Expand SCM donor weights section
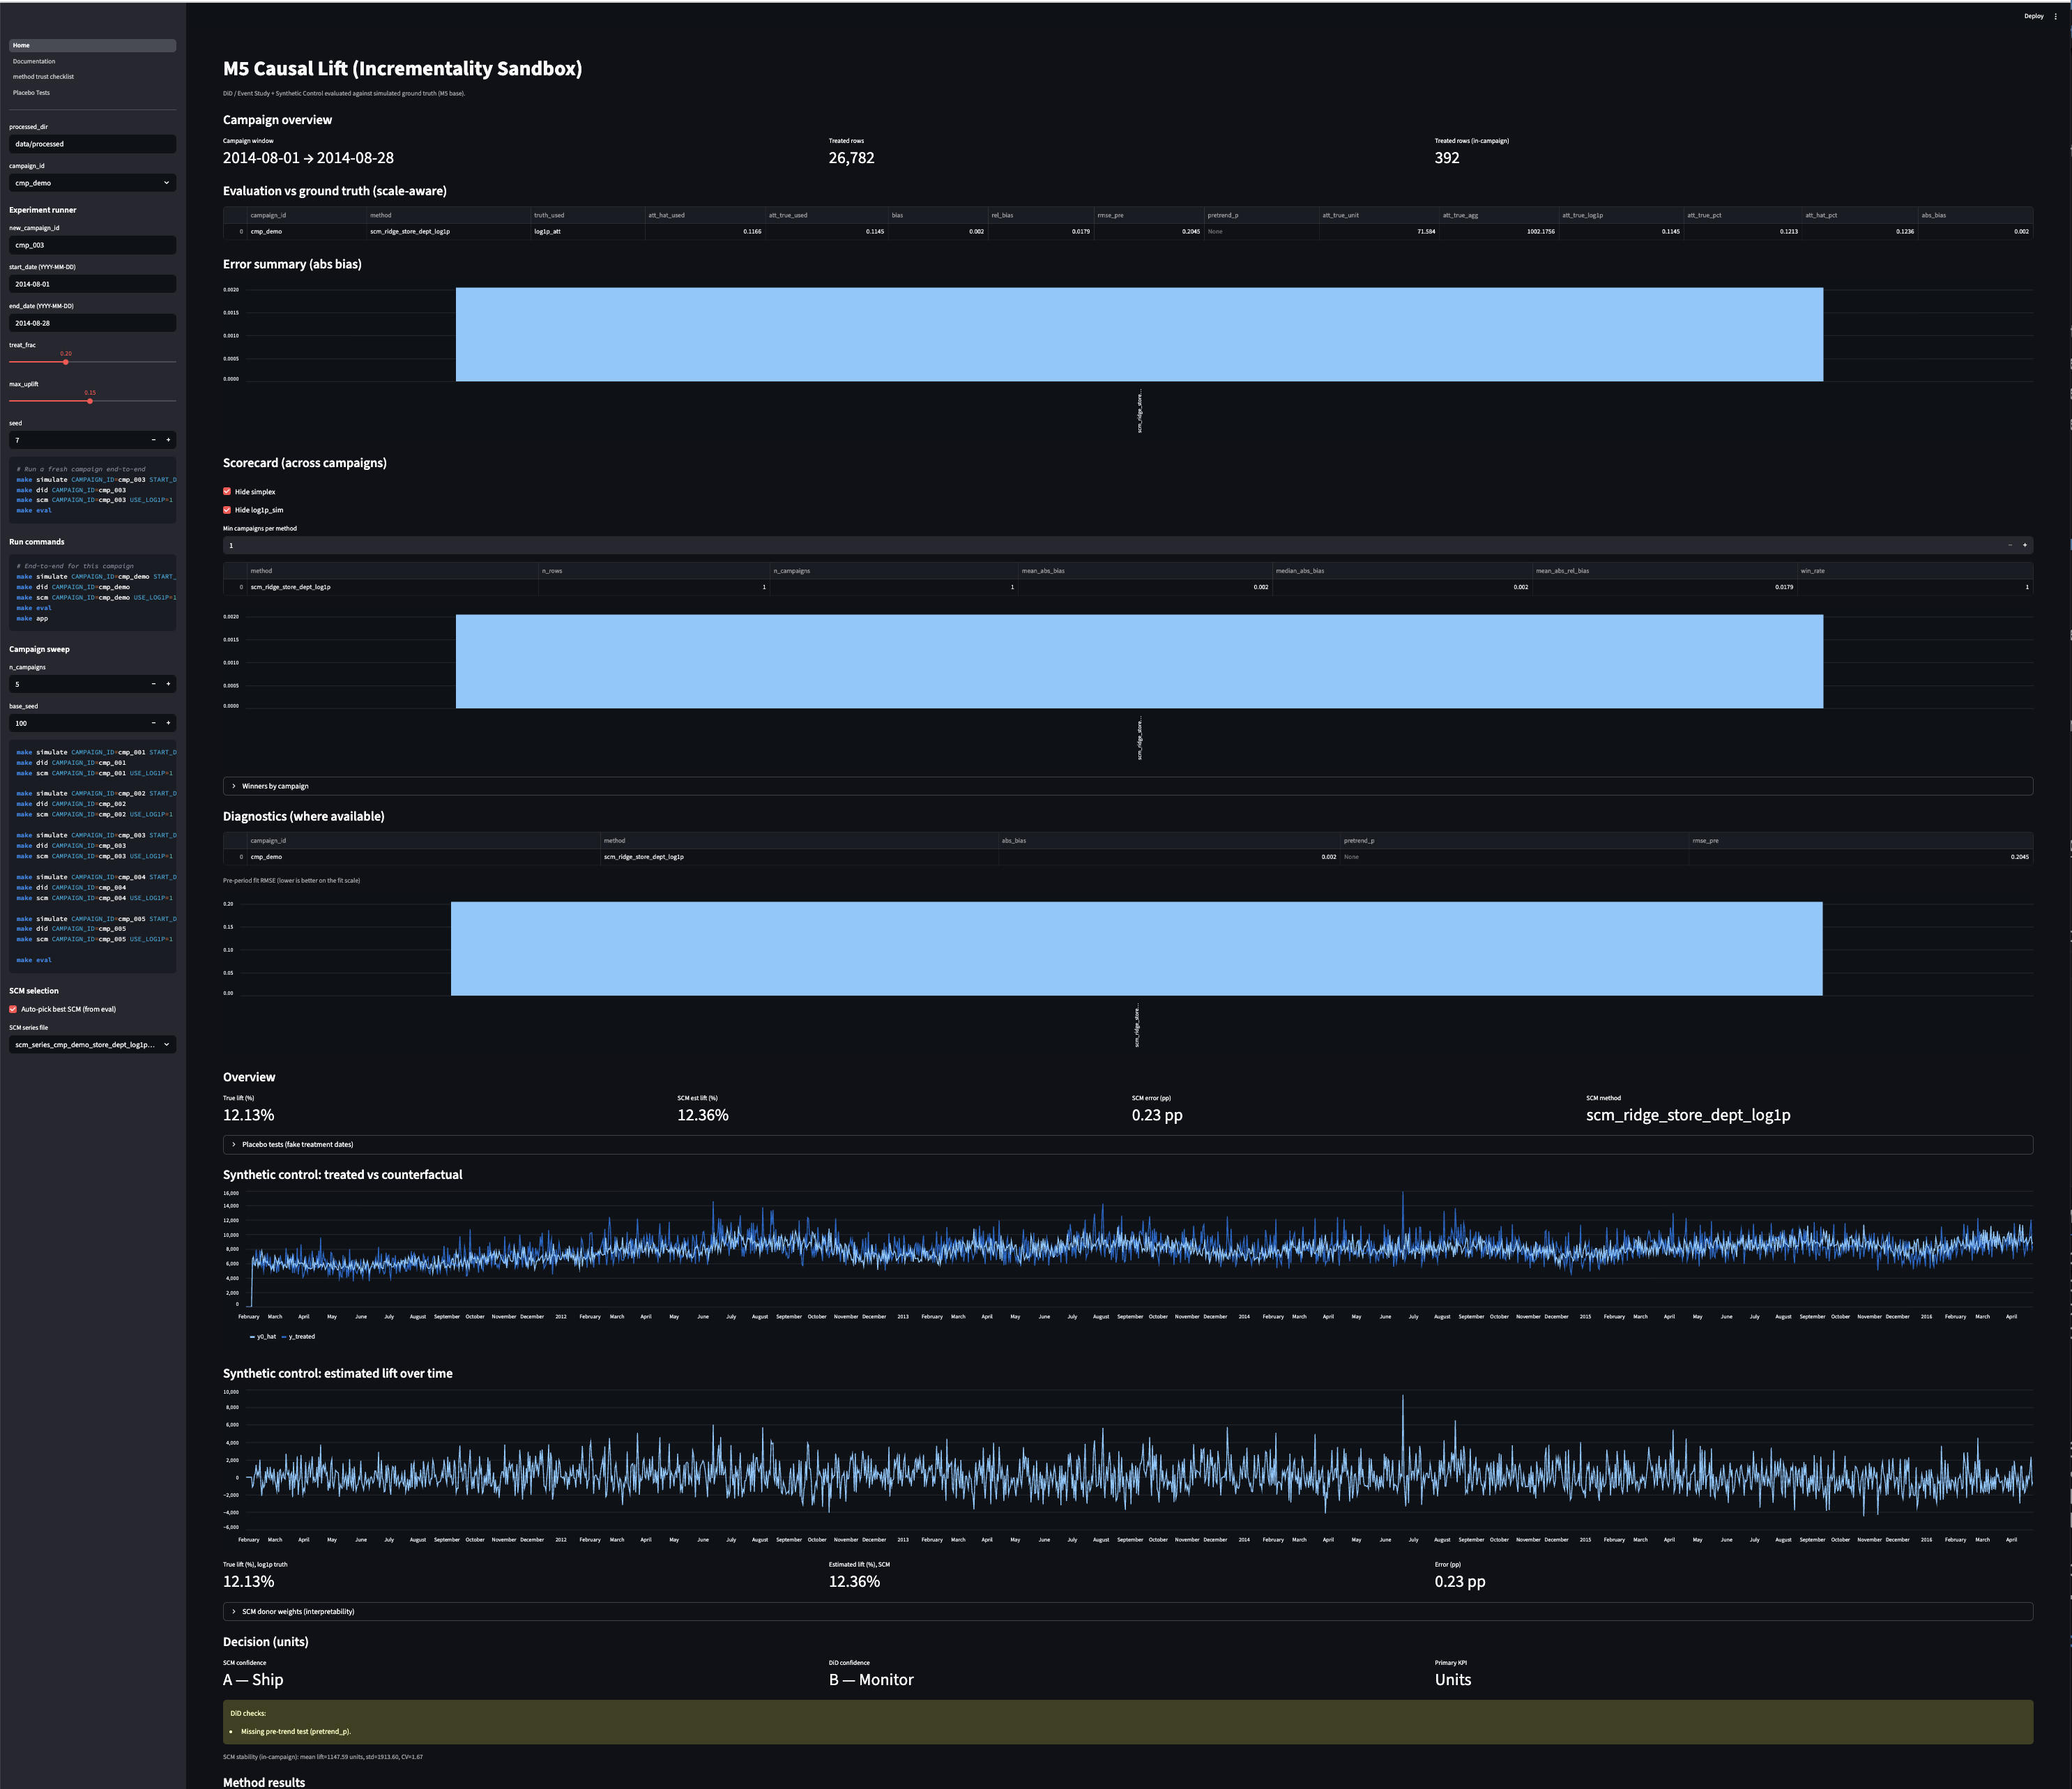2072x1789 pixels. [x=297, y=1612]
